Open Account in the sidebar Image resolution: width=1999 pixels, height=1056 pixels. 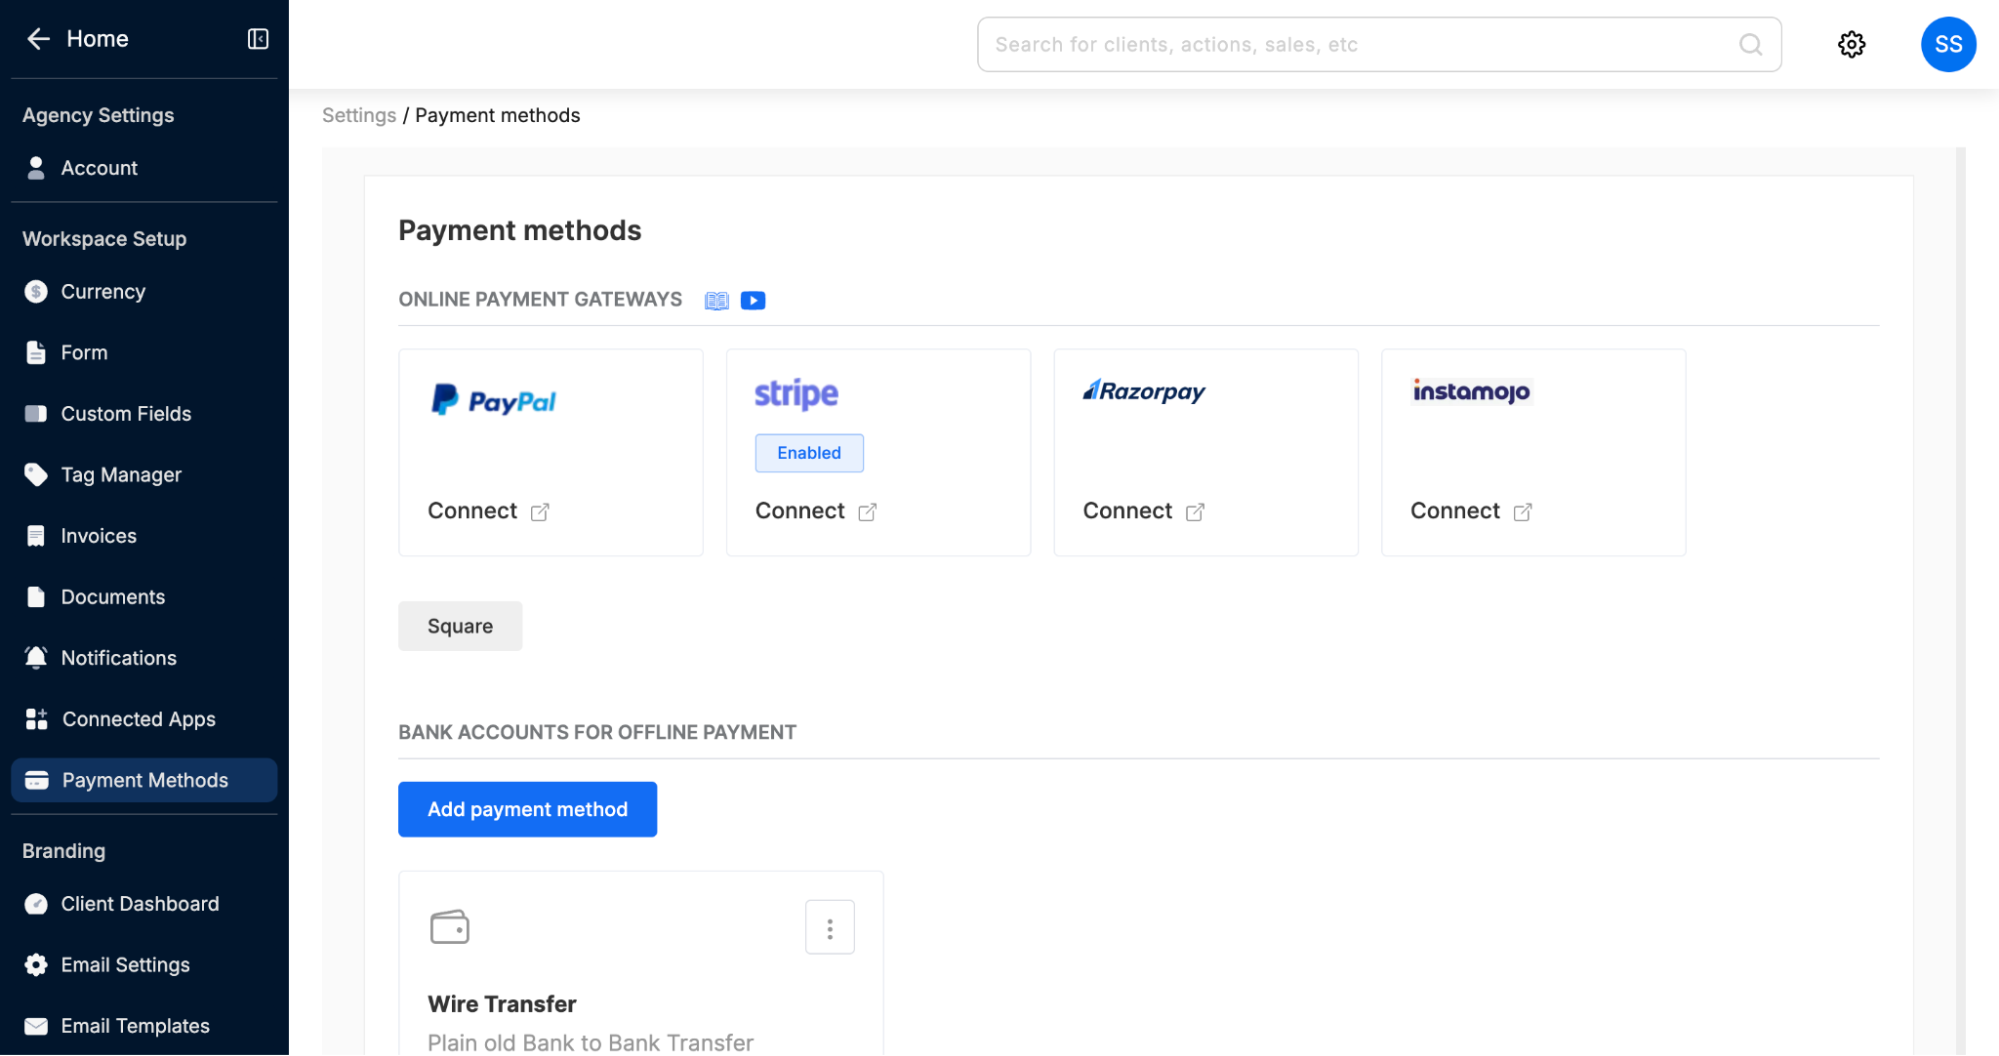(x=144, y=168)
